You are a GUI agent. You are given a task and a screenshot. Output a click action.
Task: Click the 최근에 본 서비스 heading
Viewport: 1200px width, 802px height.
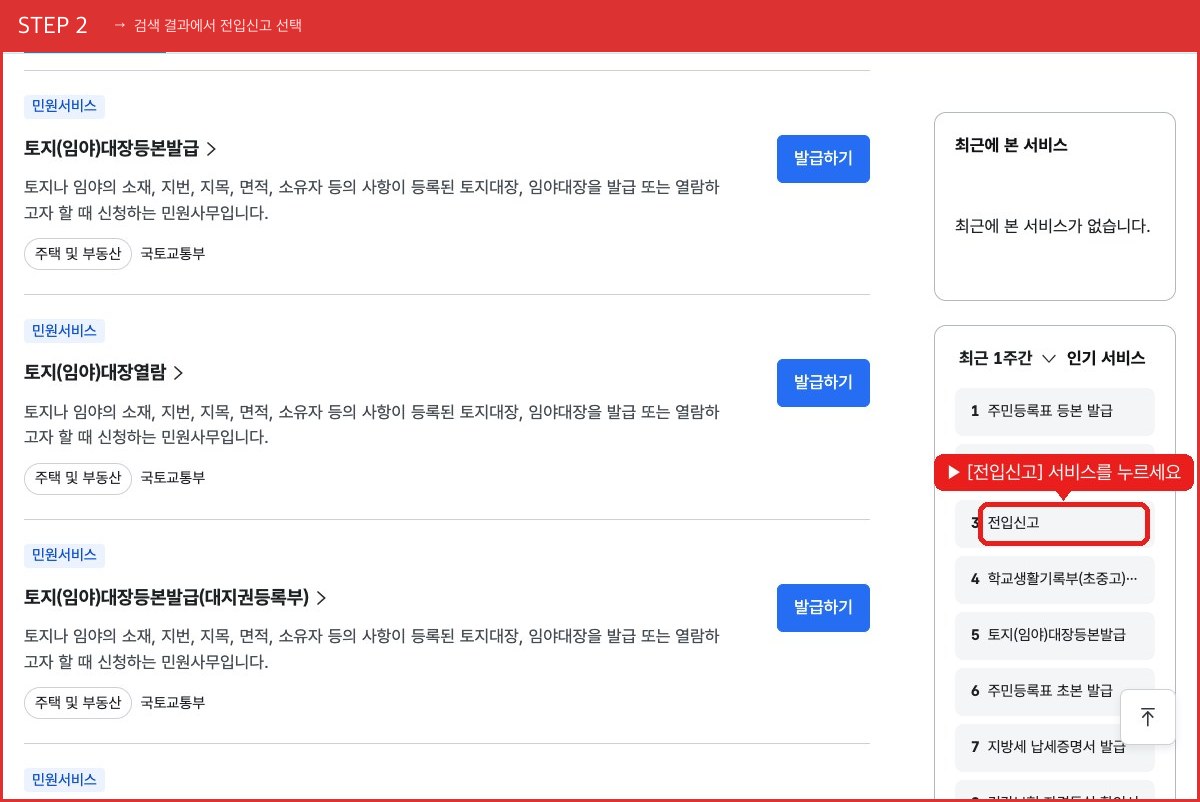pyautogui.click(x=1011, y=145)
